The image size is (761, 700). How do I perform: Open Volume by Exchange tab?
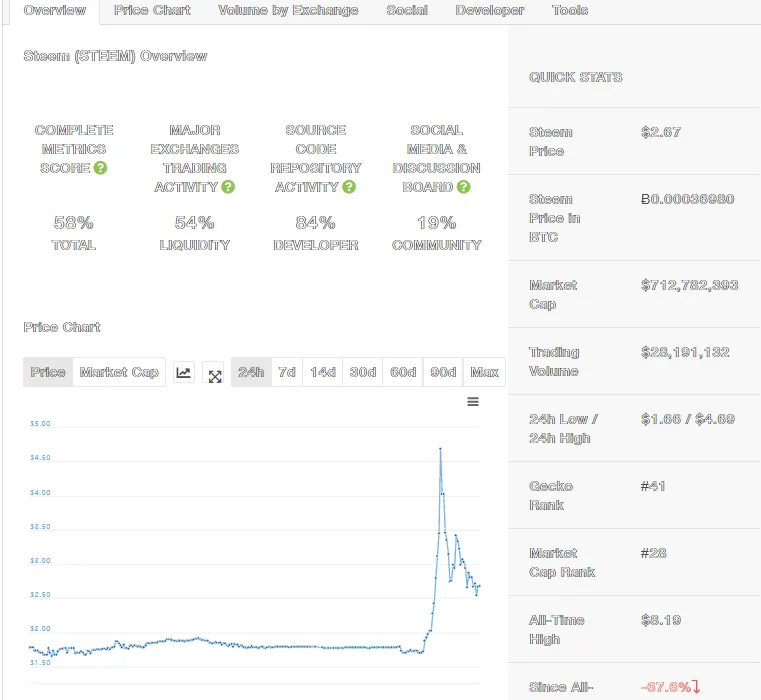coord(288,10)
